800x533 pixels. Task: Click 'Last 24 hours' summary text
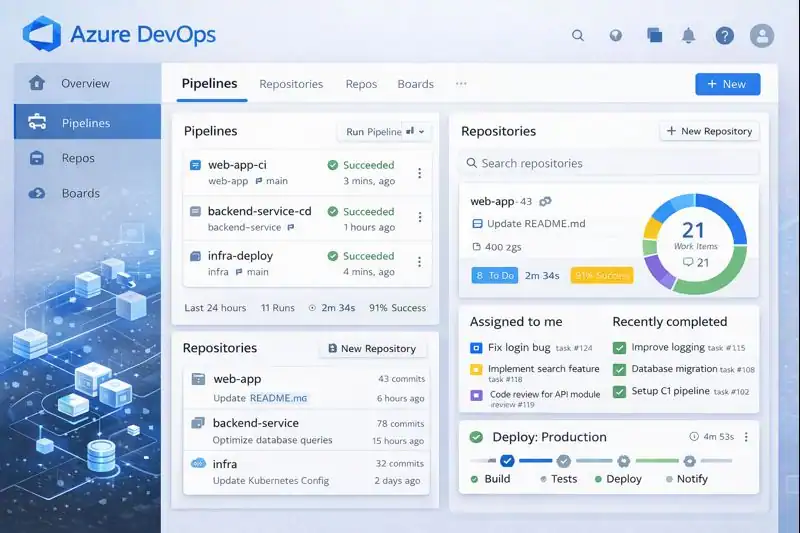tap(215, 308)
